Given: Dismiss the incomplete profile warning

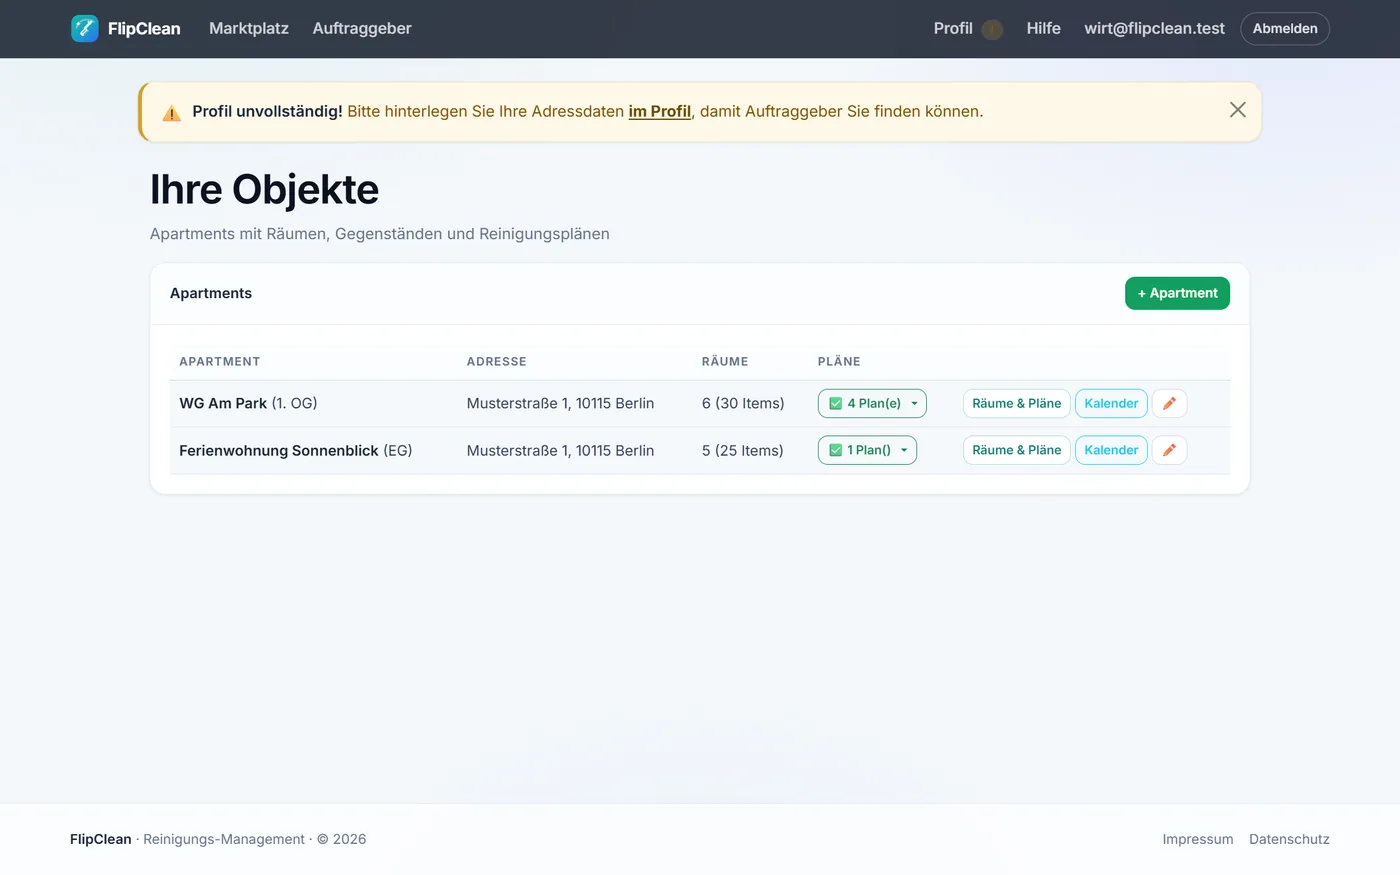Looking at the screenshot, I should 1237,110.
